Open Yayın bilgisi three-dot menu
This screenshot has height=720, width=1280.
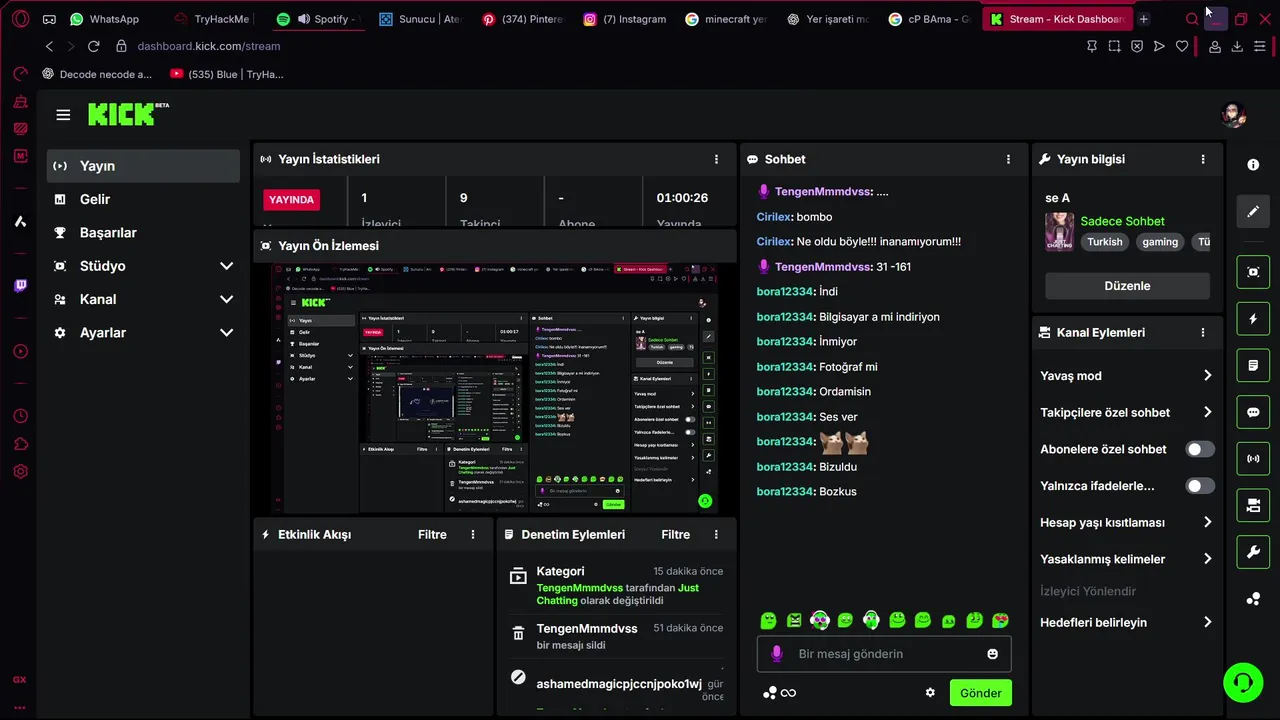point(1203,159)
